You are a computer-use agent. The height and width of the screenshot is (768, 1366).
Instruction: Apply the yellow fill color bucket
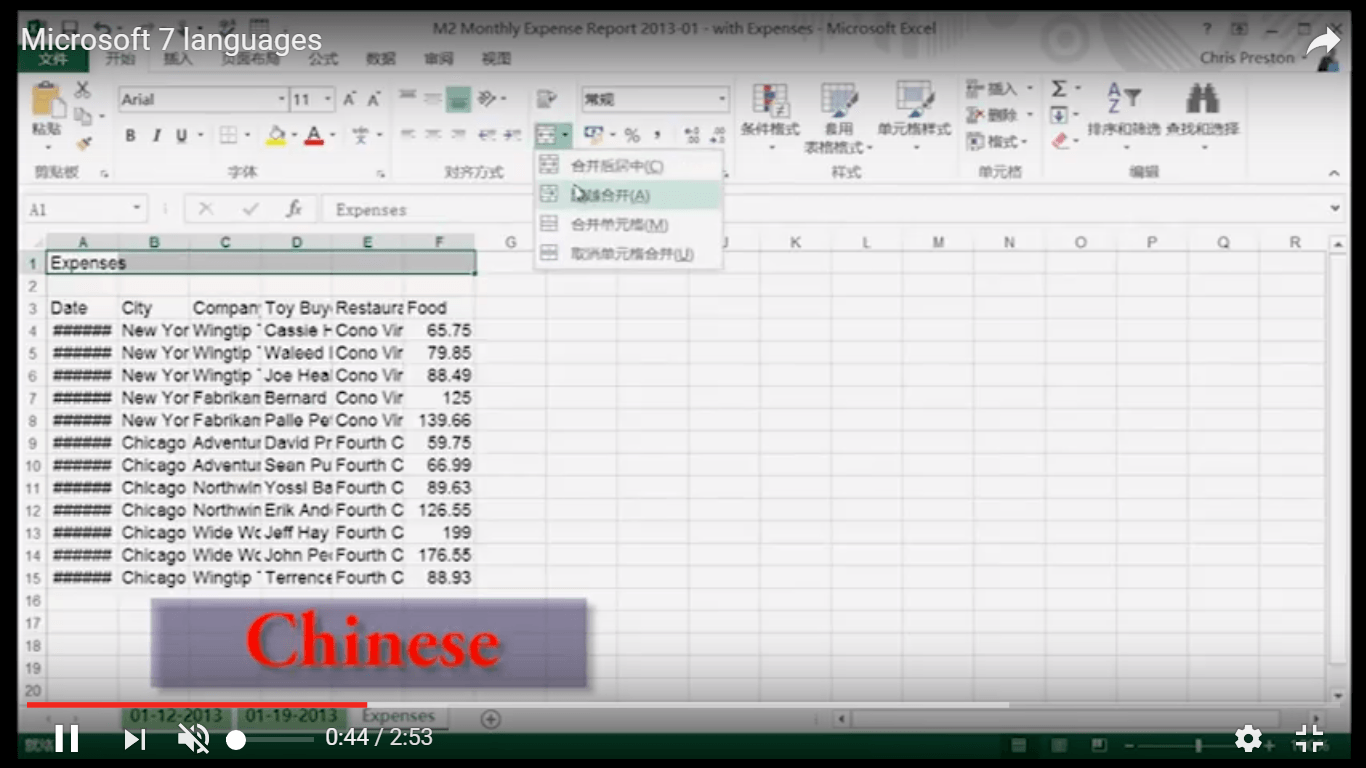pos(277,135)
